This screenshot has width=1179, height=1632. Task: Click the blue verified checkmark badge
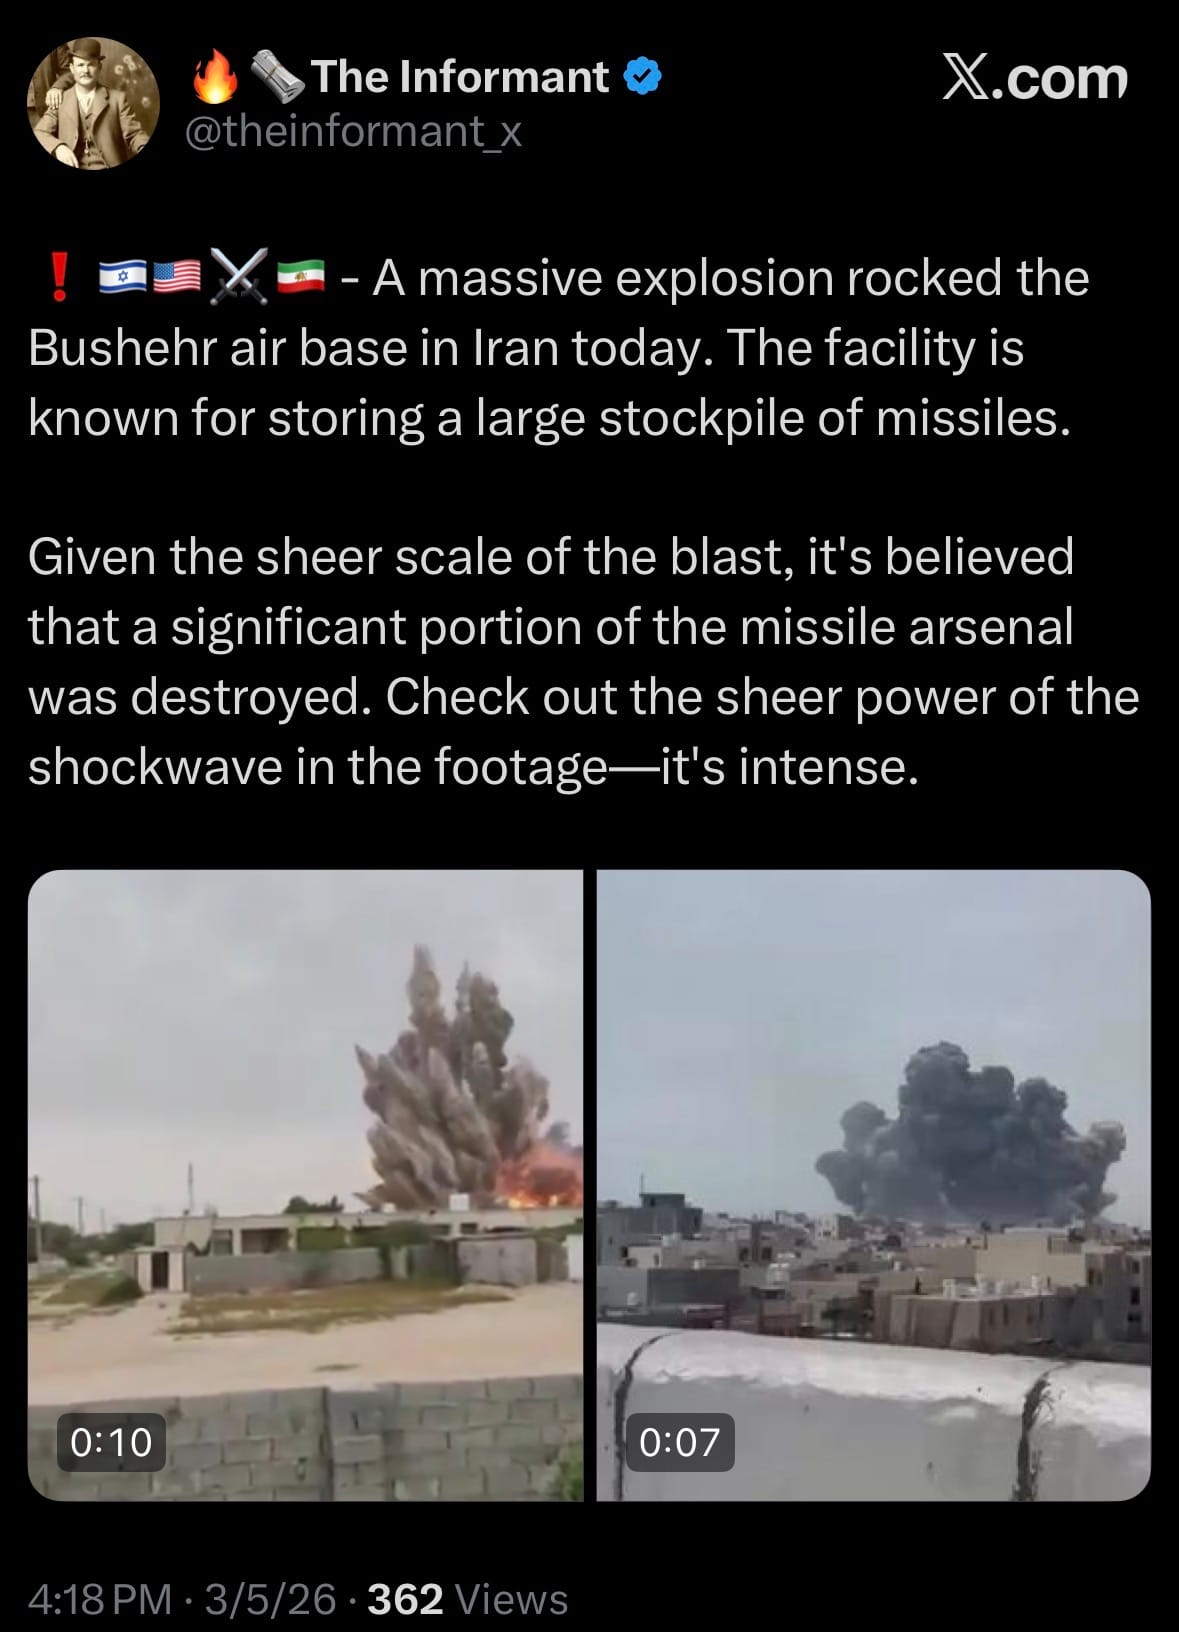[x=642, y=77]
